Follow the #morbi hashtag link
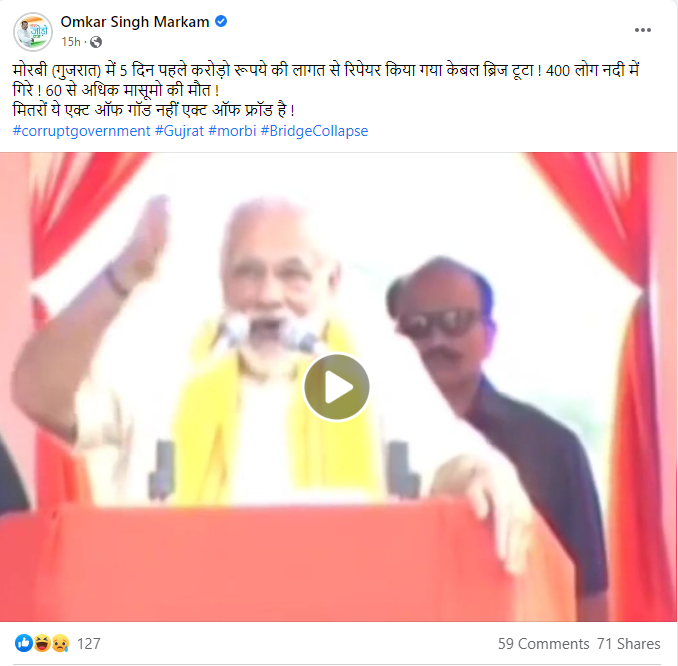Viewport: 678px width, 666px height. pos(232,131)
